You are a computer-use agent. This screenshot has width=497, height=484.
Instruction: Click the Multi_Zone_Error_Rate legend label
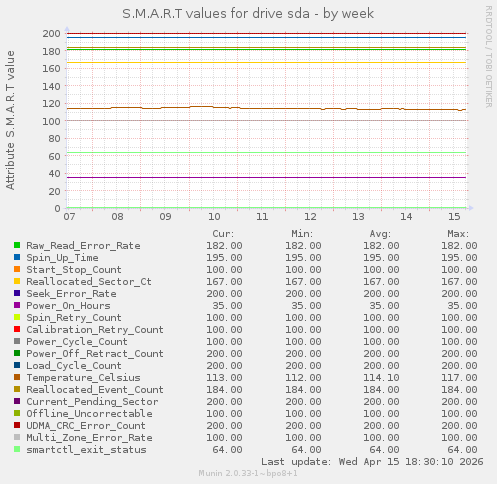click(x=89, y=438)
